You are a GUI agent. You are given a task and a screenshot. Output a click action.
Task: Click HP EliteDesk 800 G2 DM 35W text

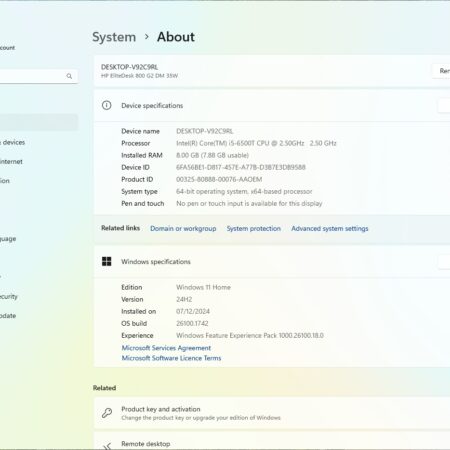139,76
